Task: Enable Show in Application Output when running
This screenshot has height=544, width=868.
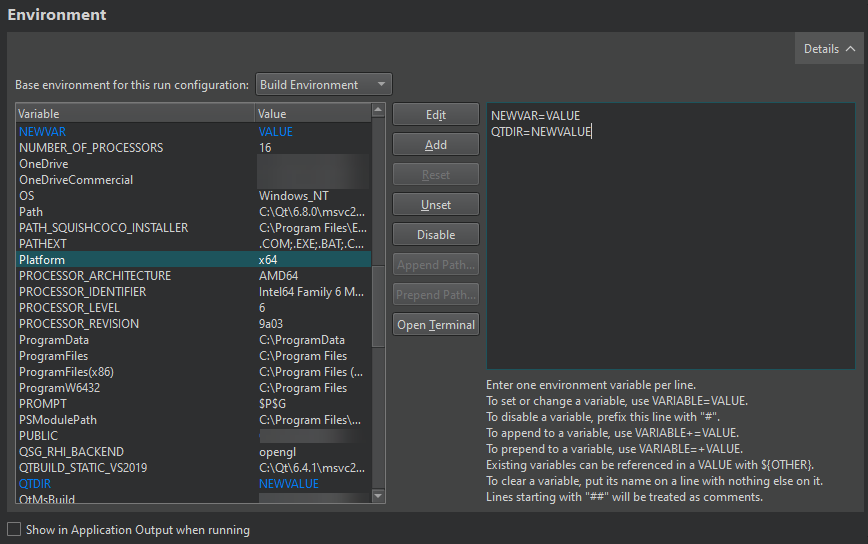Action: tap(14, 530)
